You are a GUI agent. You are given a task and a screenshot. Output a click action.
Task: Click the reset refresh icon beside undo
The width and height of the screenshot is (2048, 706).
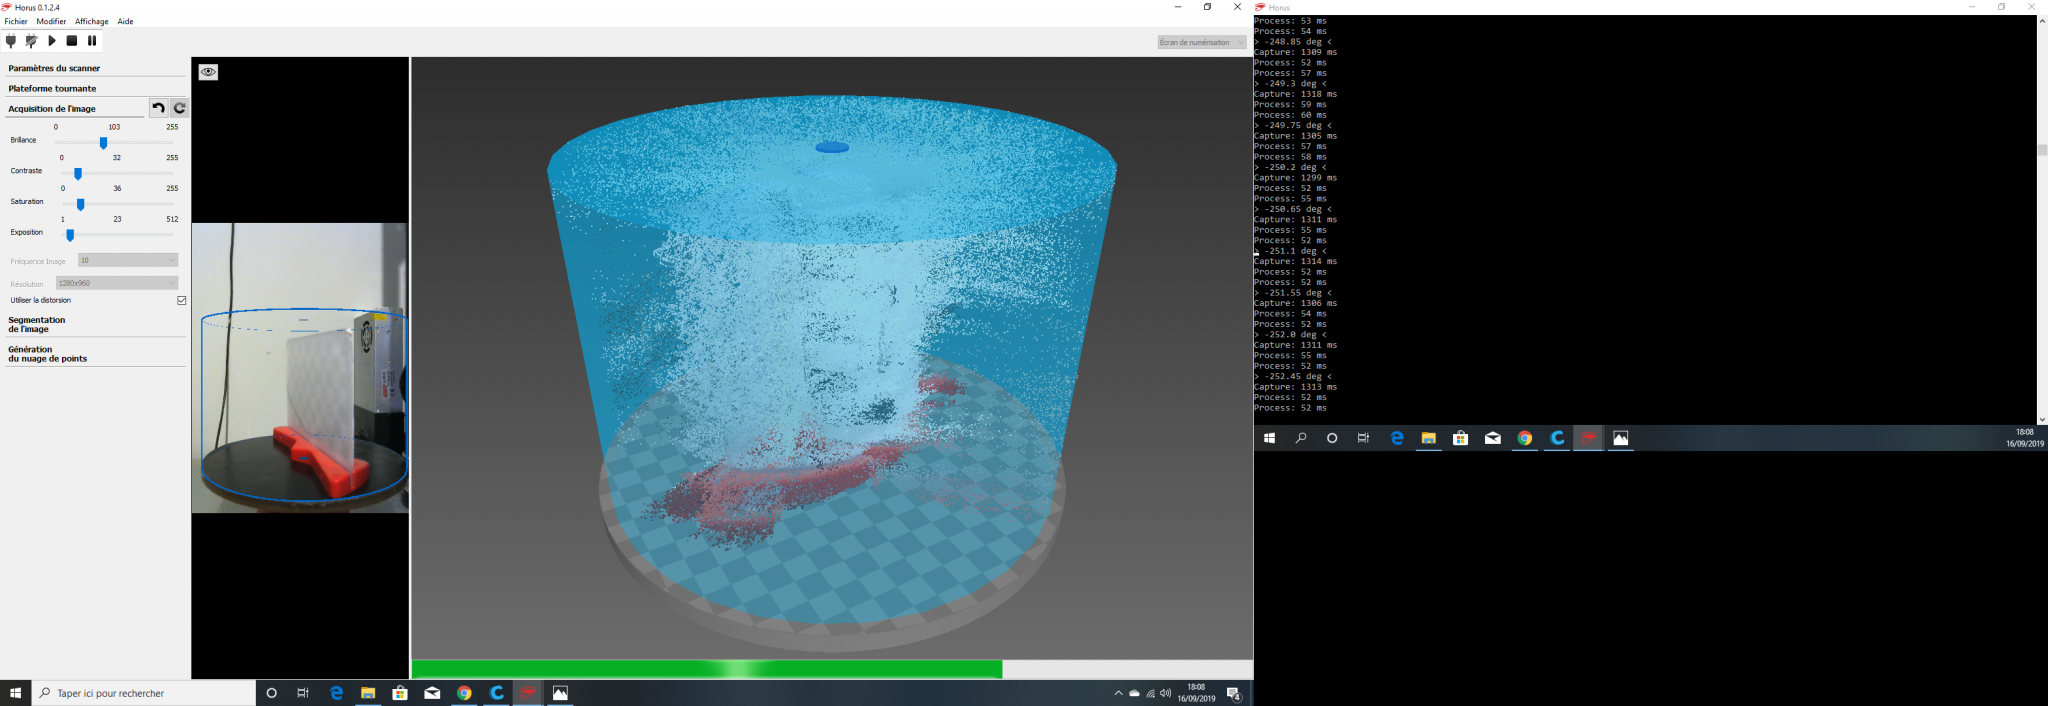tap(179, 108)
